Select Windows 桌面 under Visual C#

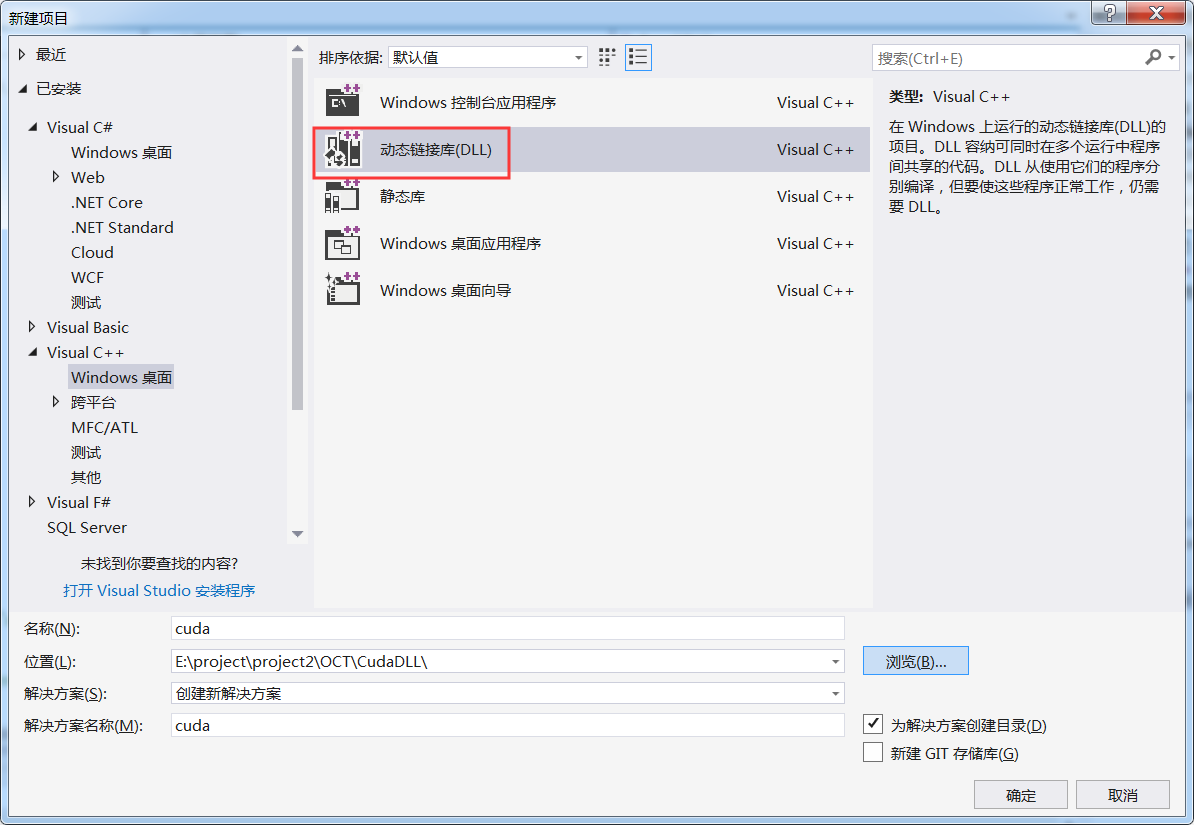point(121,152)
